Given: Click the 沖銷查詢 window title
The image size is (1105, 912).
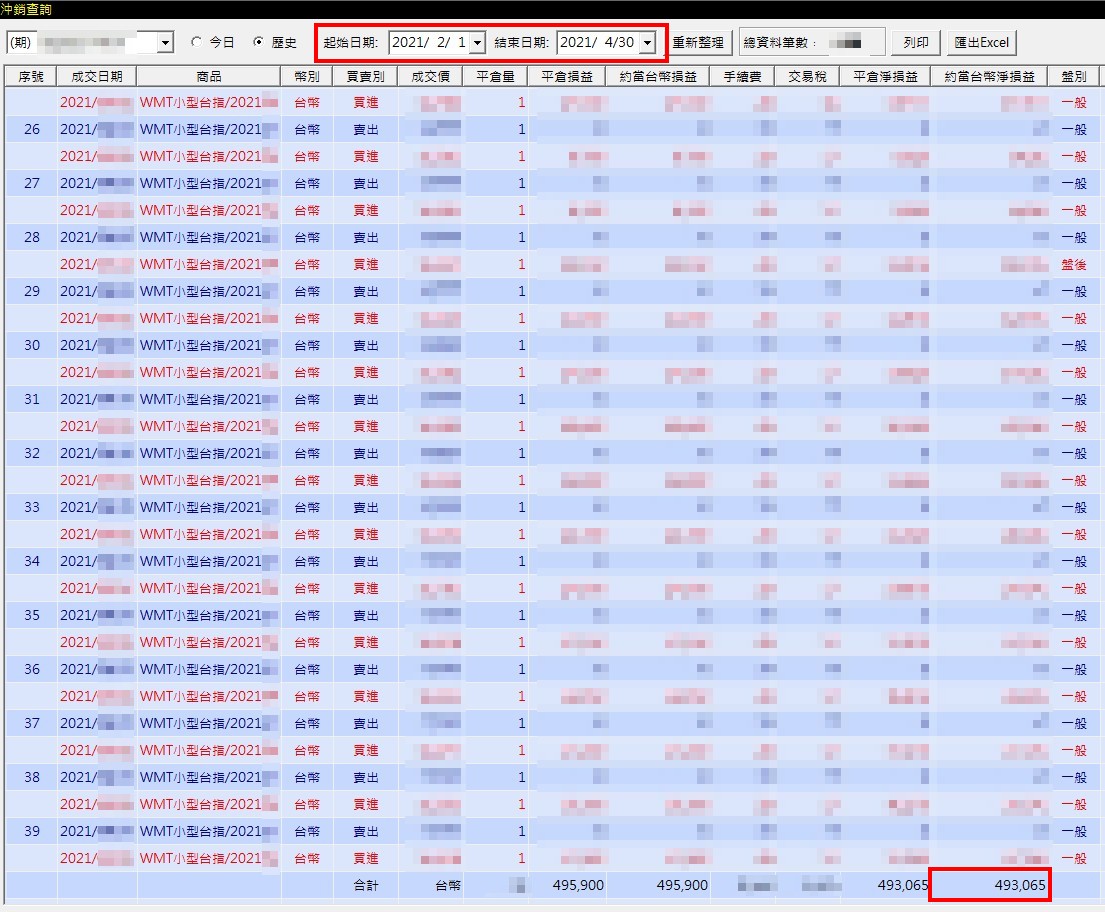Looking at the screenshot, I should tap(26, 9).
